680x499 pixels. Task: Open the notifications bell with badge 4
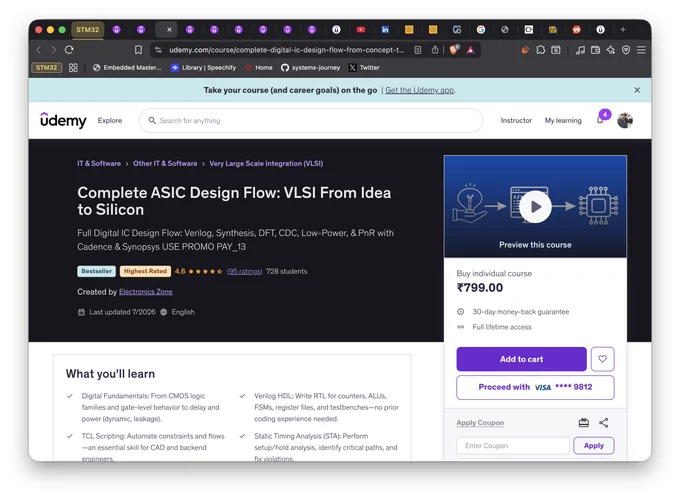[x=600, y=120]
